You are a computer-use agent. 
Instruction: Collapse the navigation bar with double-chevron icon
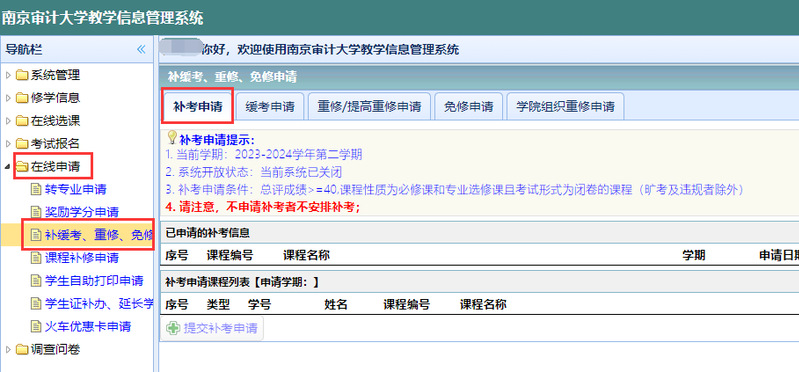click(141, 49)
